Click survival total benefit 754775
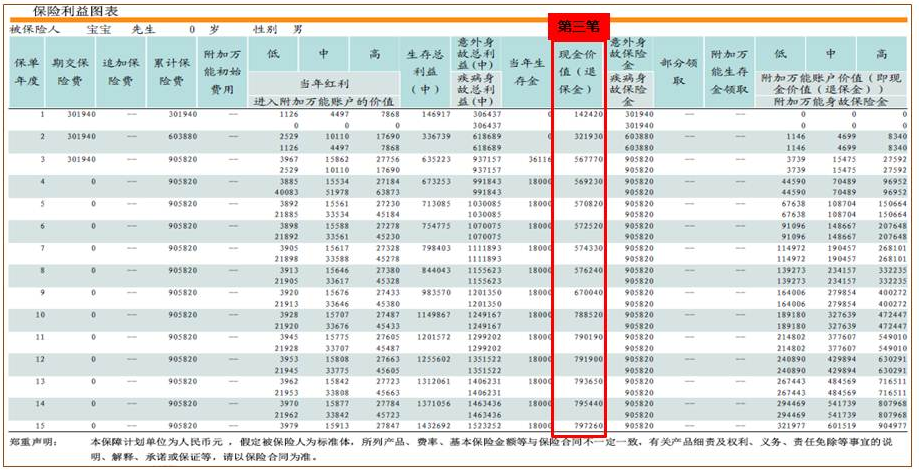The height and width of the screenshot is (474, 919). click(x=435, y=226)
